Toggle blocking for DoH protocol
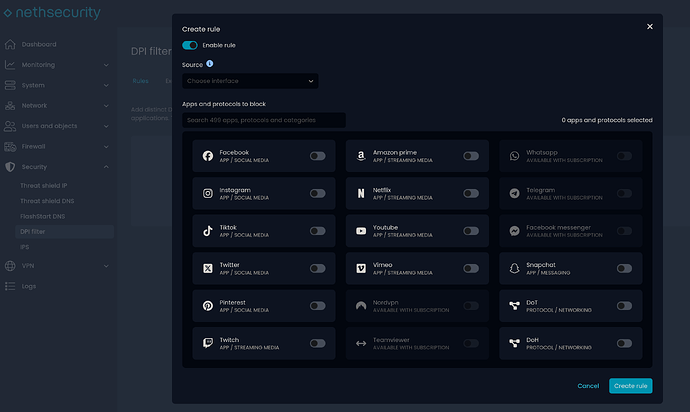The image size is (690, 412). click(x=624, y=343)
